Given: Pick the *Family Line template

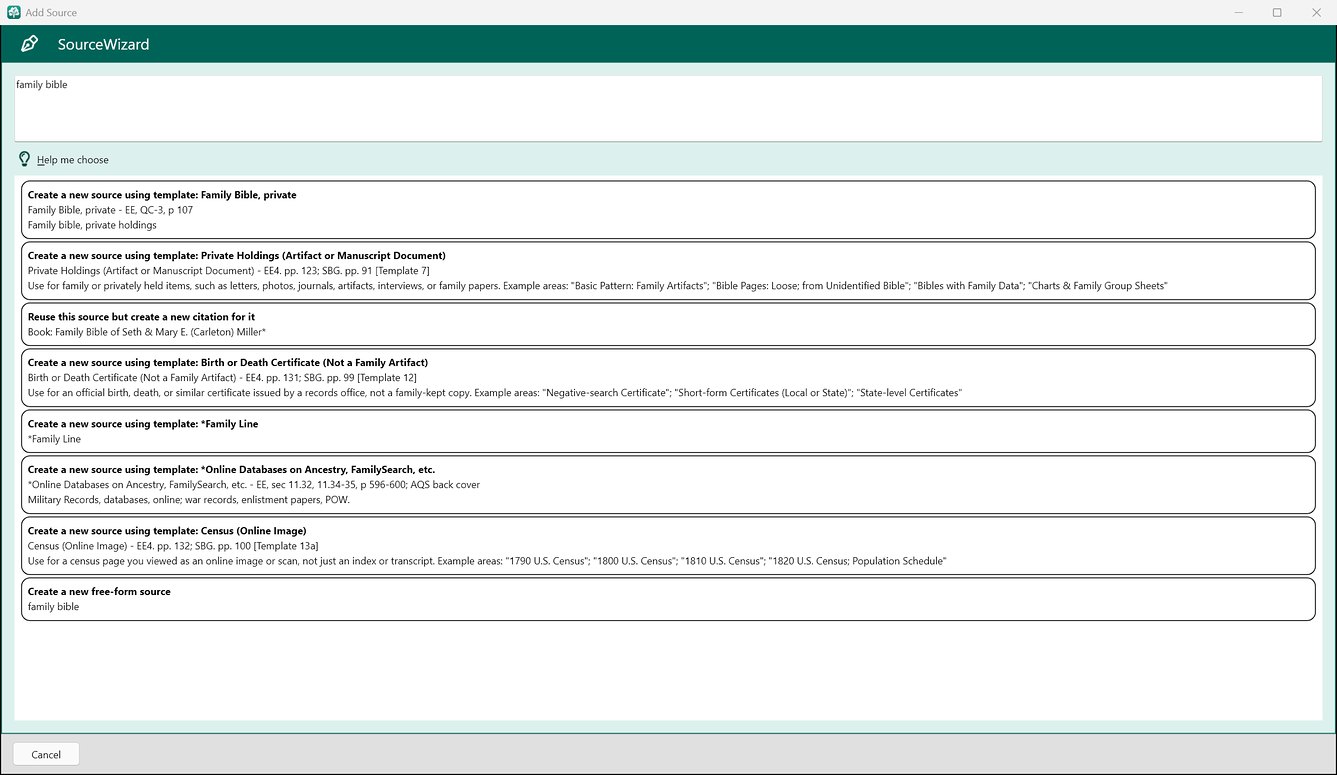Looking at the screenshot, I should click(668, 431).
